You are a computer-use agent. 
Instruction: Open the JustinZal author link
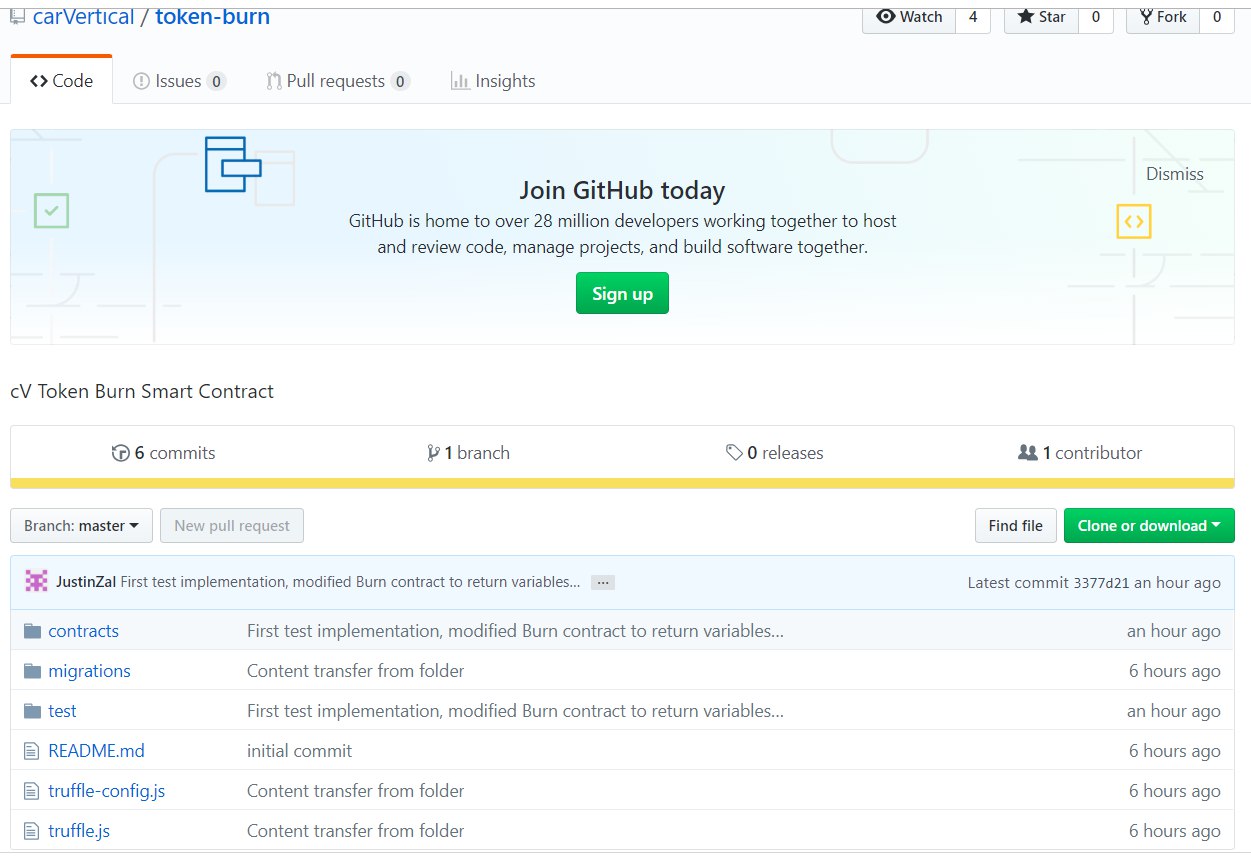click(86, 582)
